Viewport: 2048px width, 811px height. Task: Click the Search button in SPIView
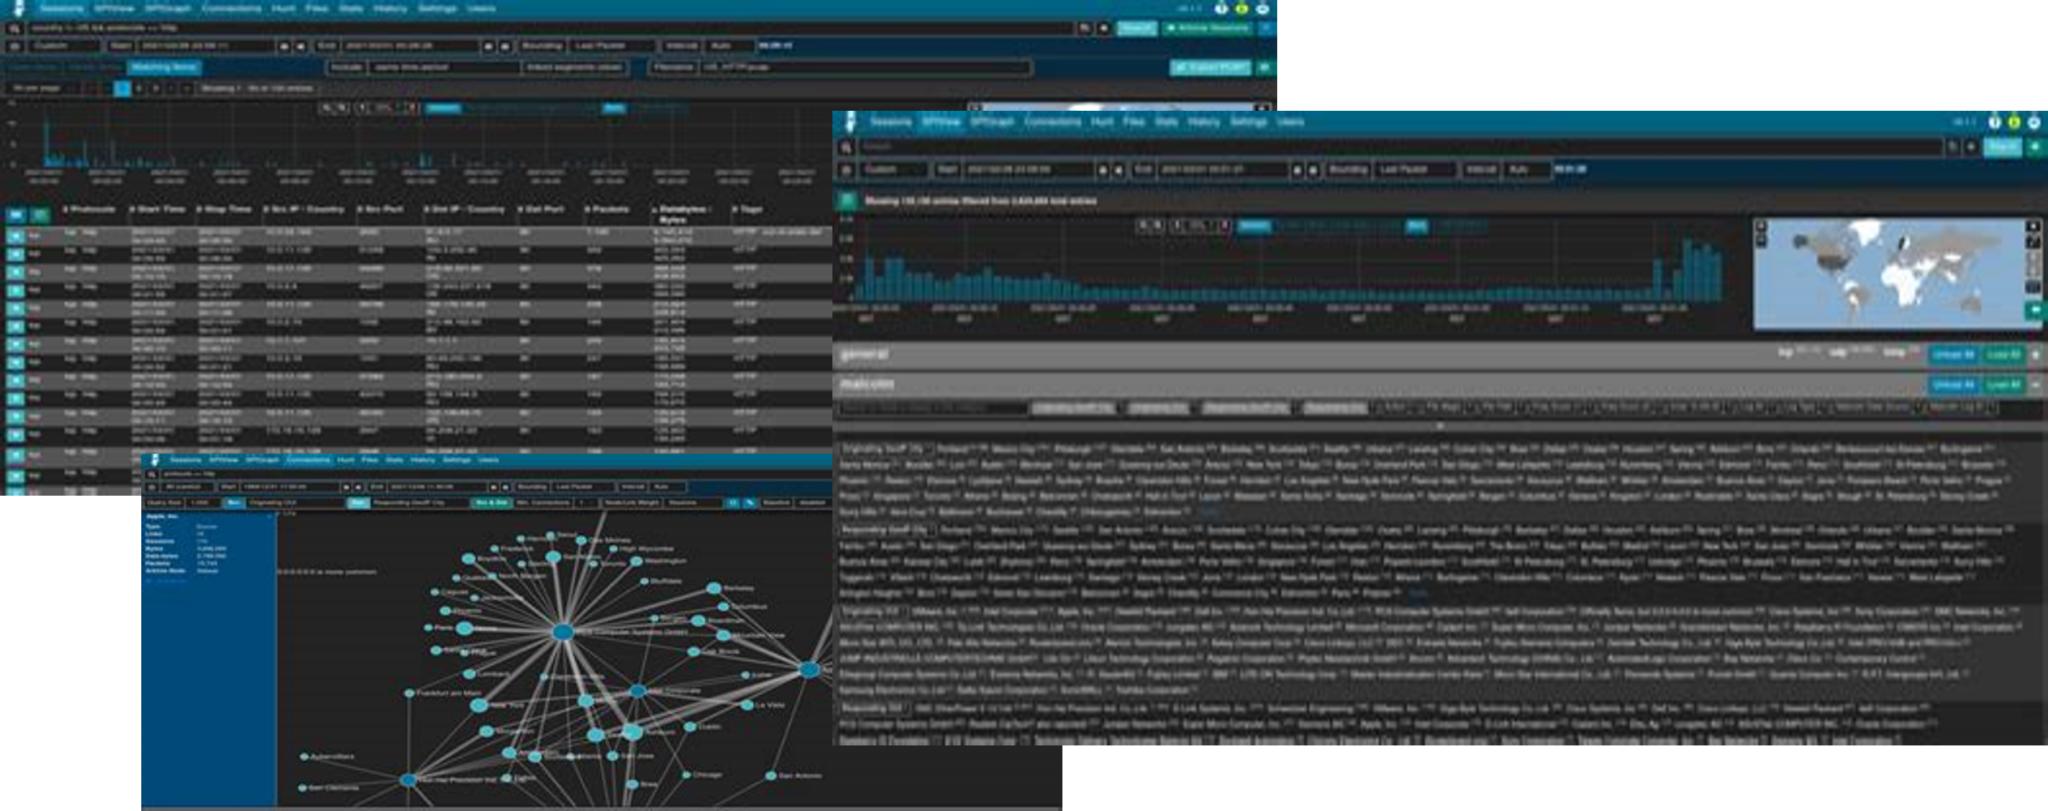(x=2002, y=147)
